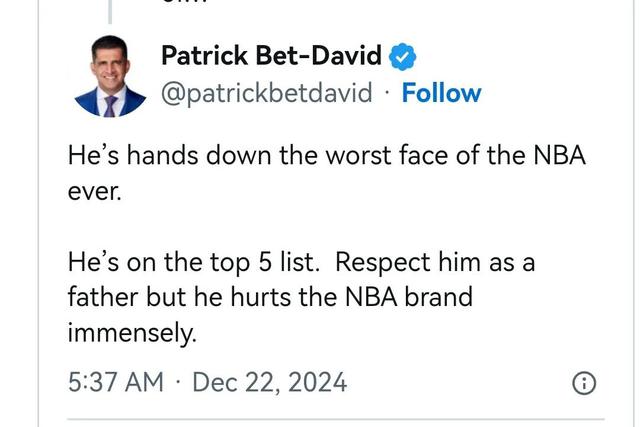Click the "He's on the top 5 list" sentence

tap(193, 263)
